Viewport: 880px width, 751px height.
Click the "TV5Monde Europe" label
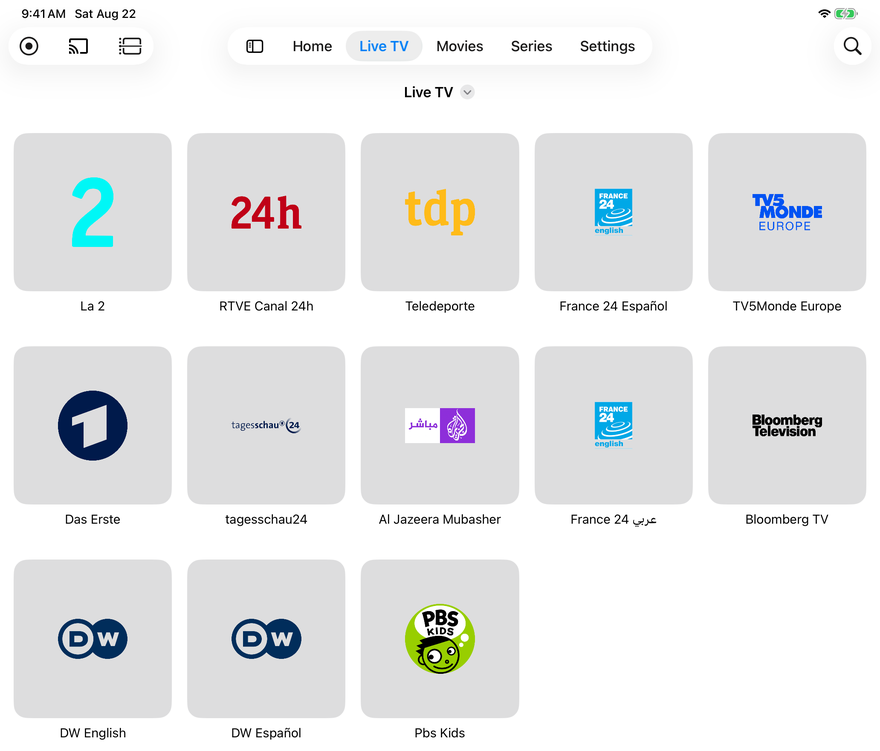787,306
